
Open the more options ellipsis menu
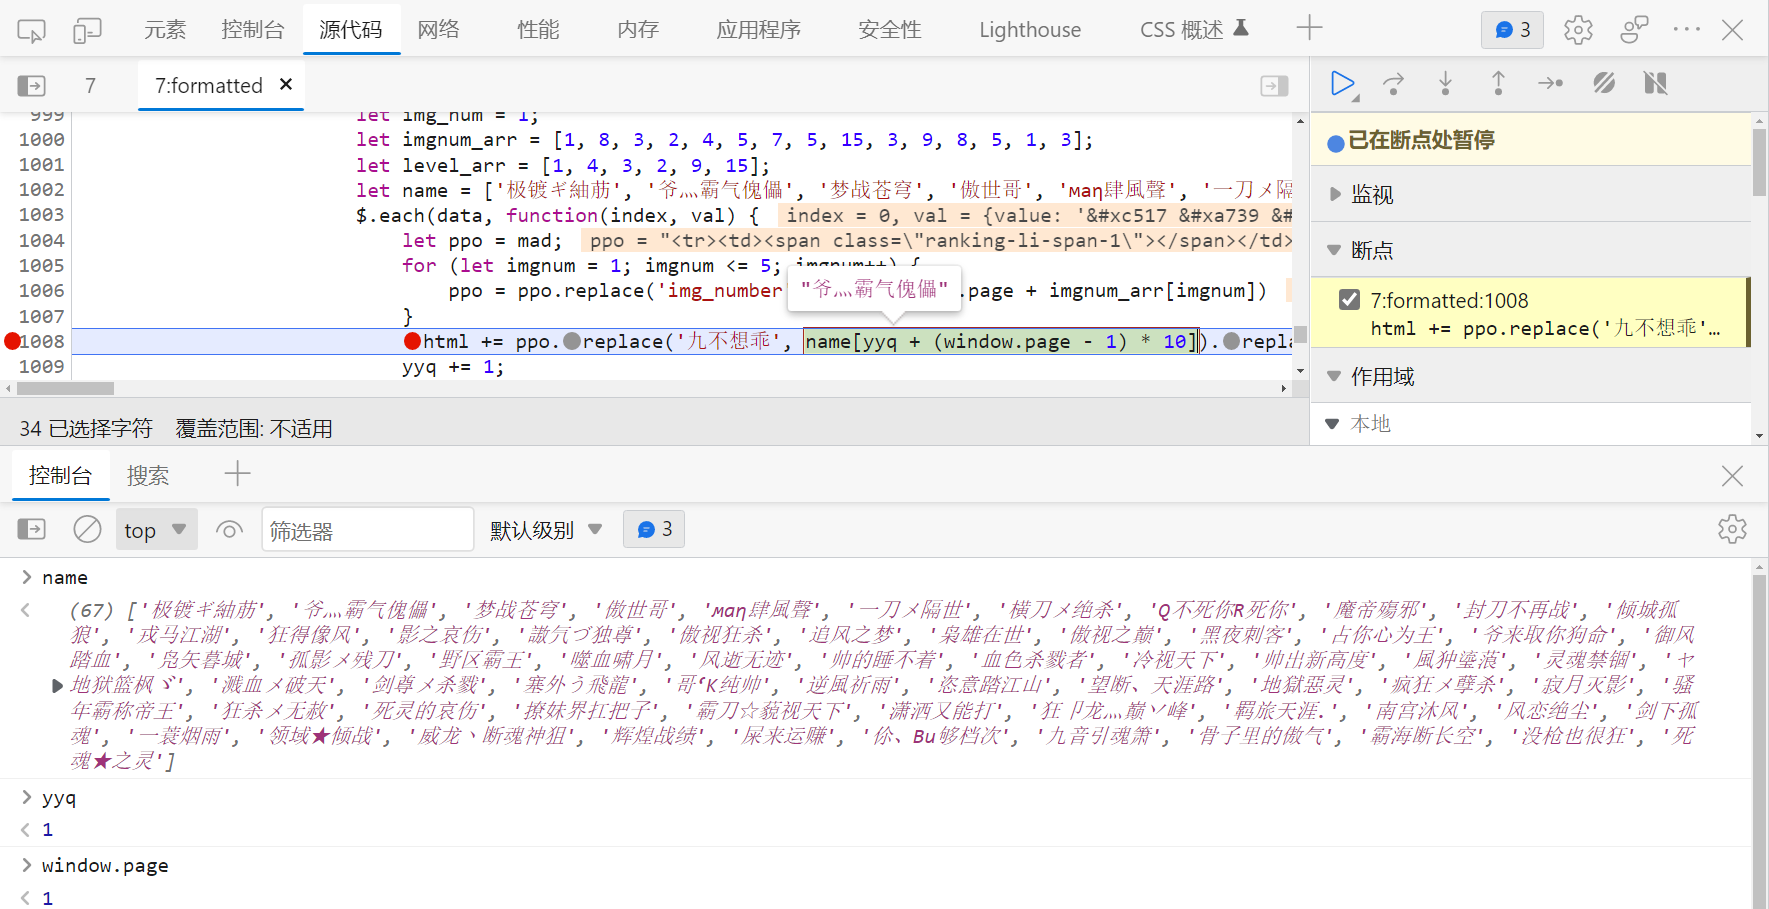click(1687, 30)
